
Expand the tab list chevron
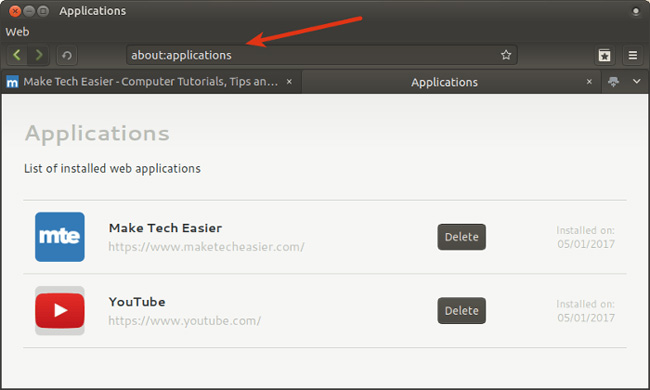pyautogui.click(x=637, y=81)
